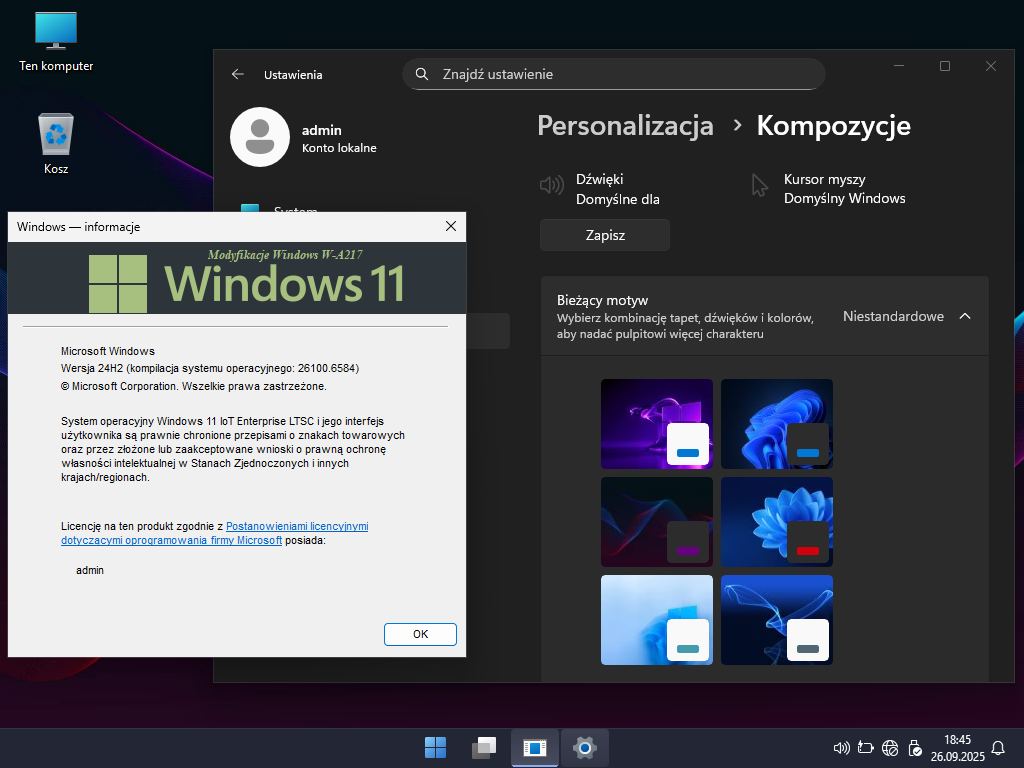The width and height of the screenshot is (1024, 768).
Task: Click the Settings back arrow
Action: click(x=238, y=74)
